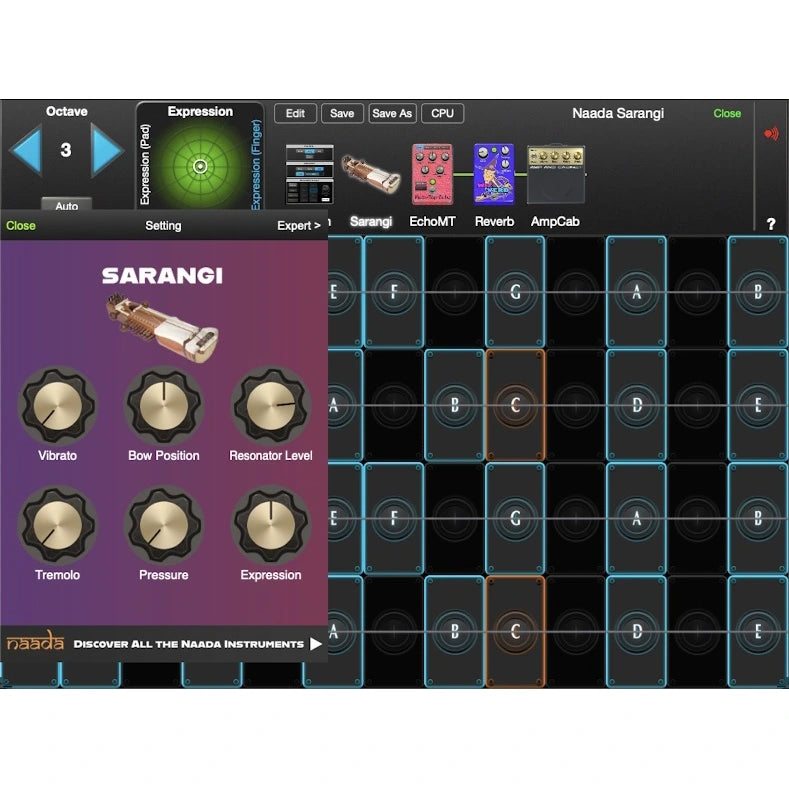Open the EchoMT pedal icon
Screen dimensions: 789x789
[x=432, y=174]
